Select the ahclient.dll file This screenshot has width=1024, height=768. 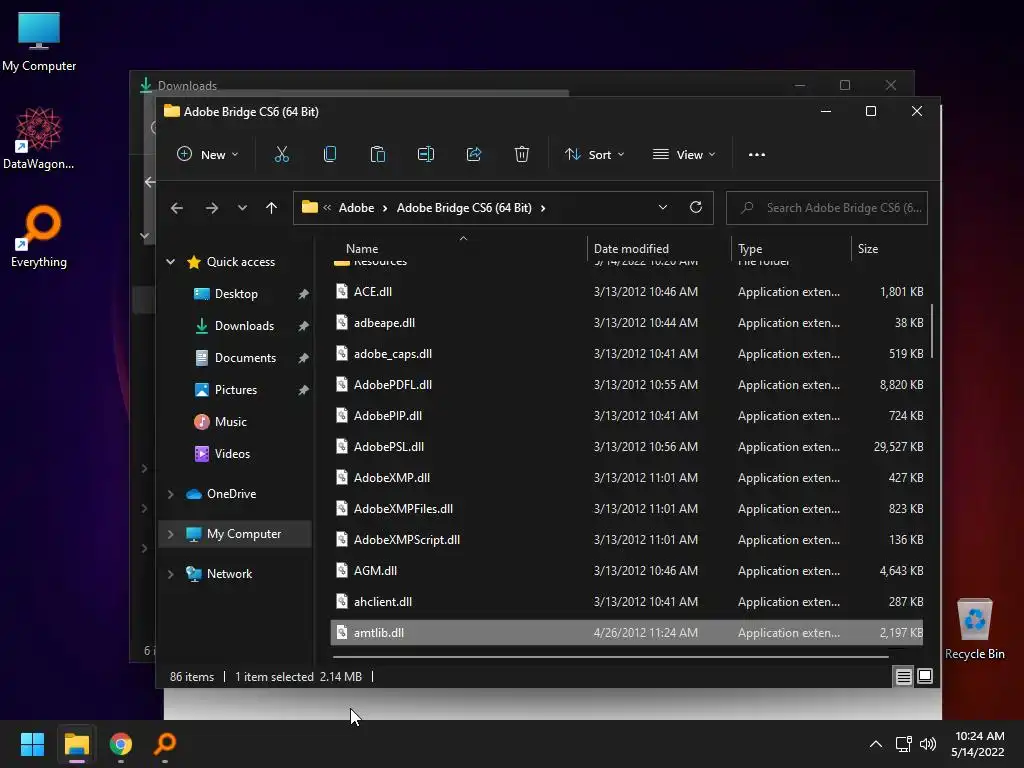coord(627,602)
